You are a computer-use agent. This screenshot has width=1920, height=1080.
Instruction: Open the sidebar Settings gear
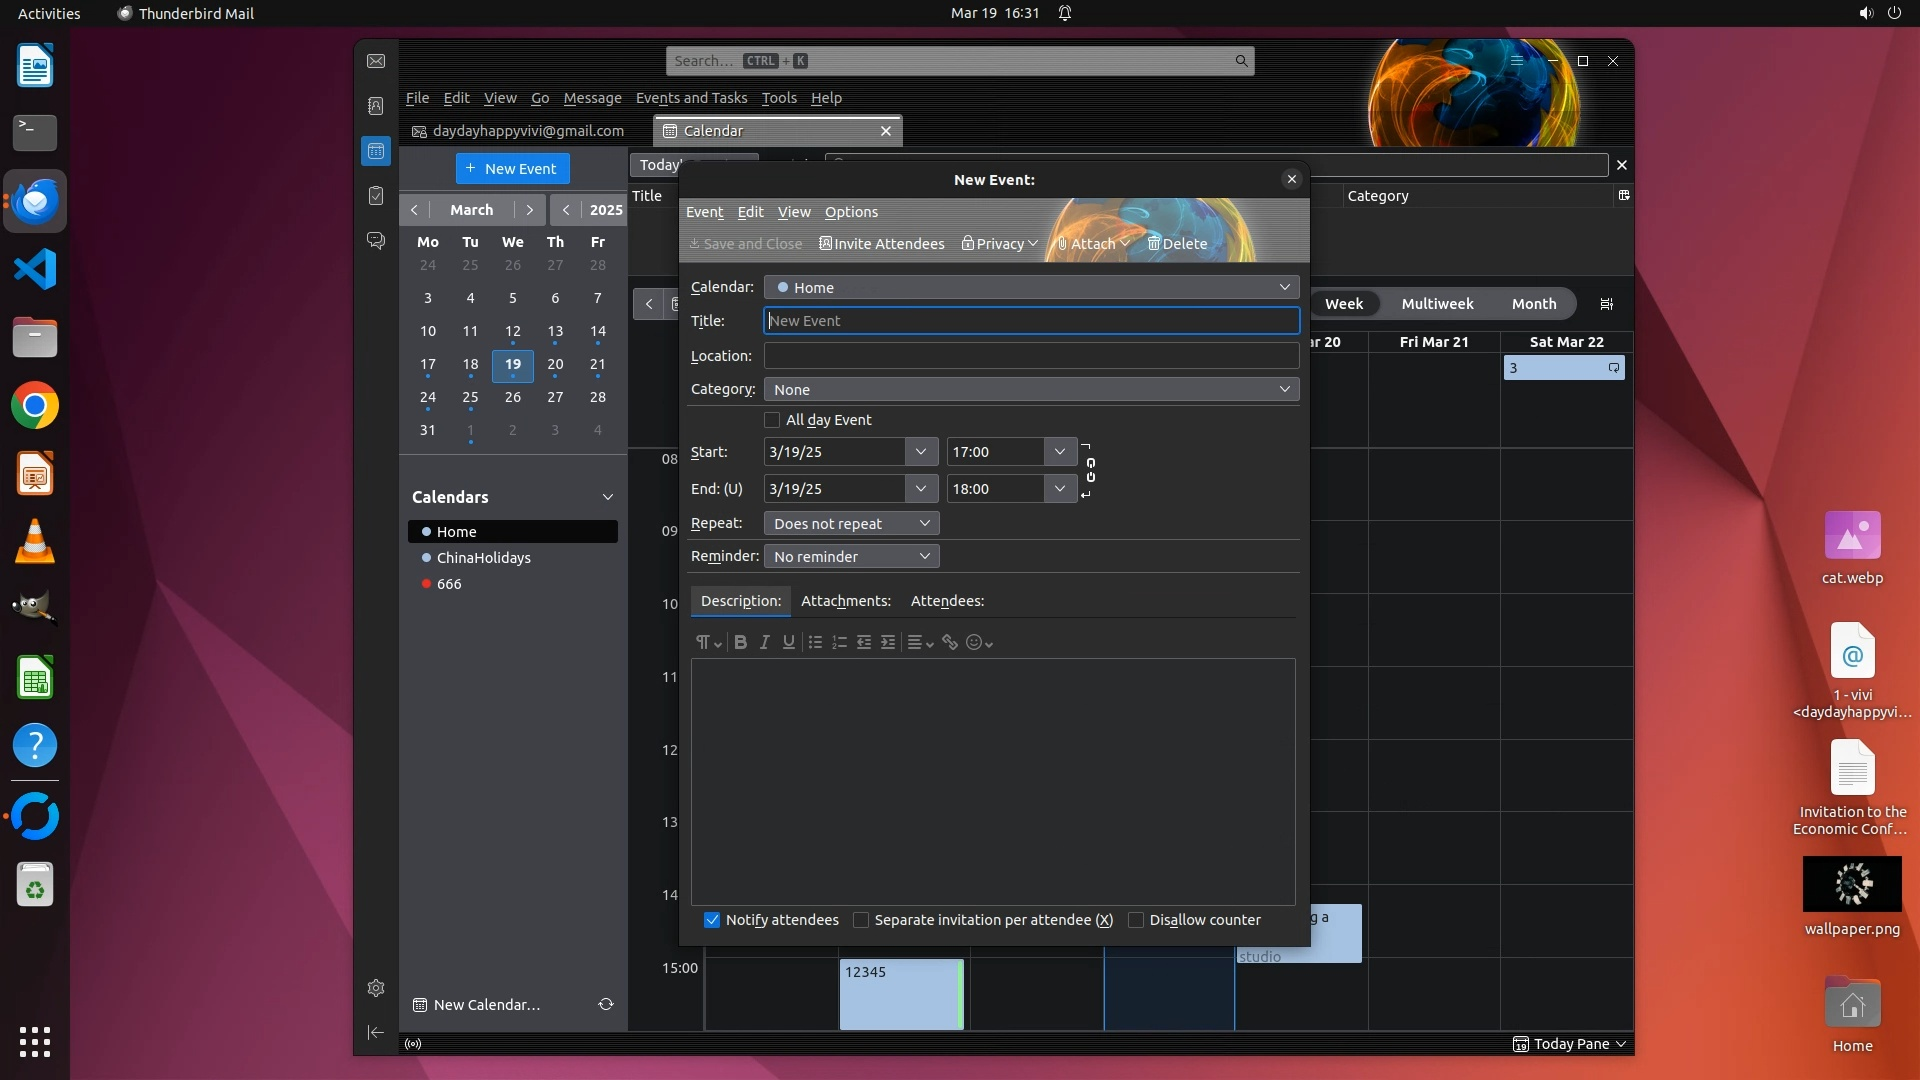point(376,988)
